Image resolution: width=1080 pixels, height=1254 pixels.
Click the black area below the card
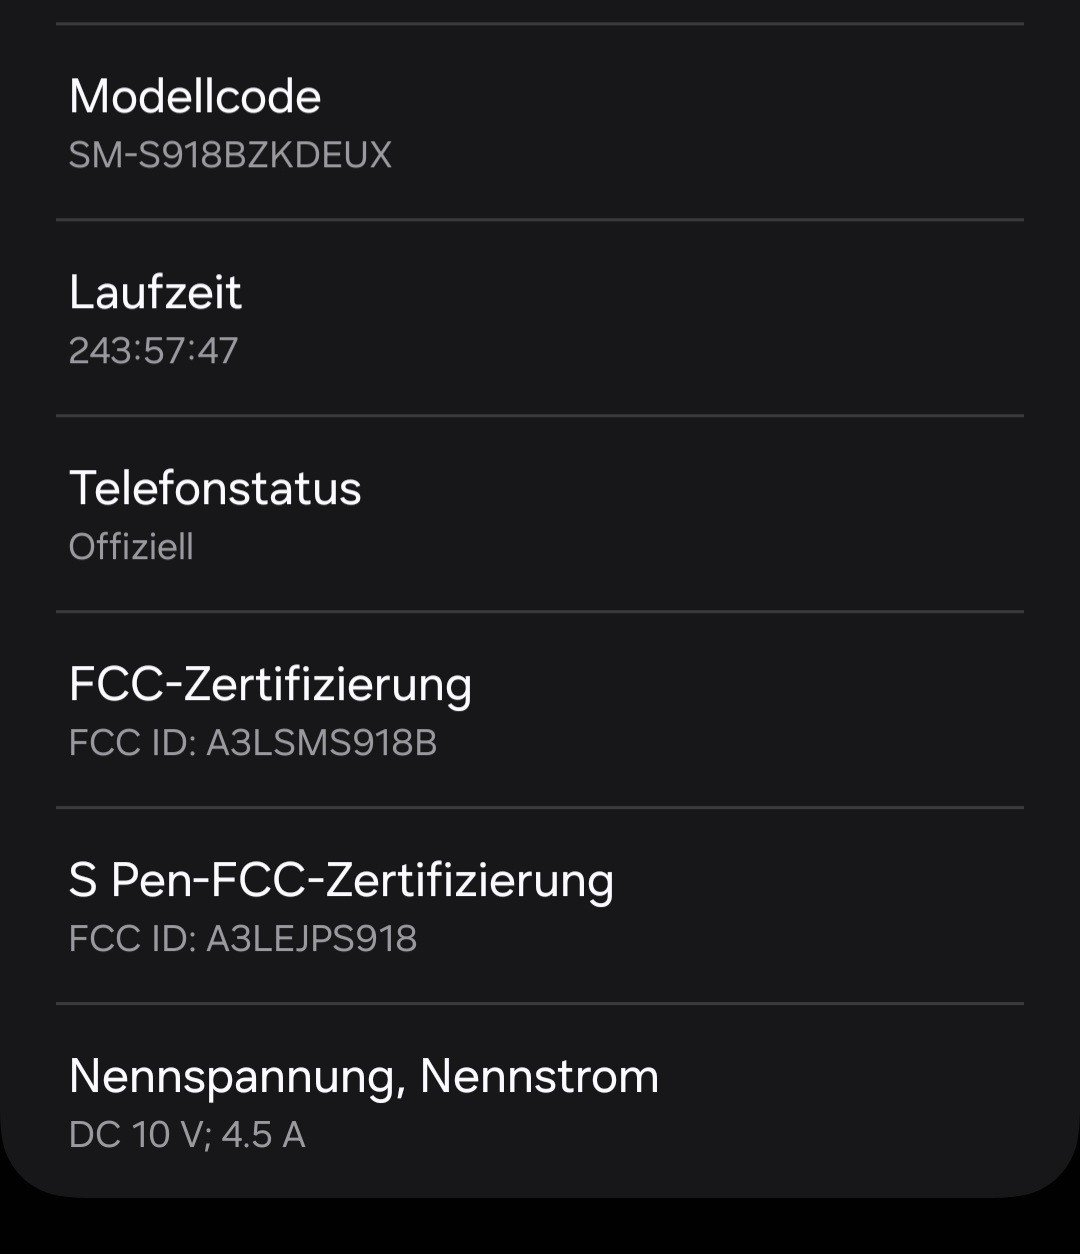click(x=540, y=1228)
